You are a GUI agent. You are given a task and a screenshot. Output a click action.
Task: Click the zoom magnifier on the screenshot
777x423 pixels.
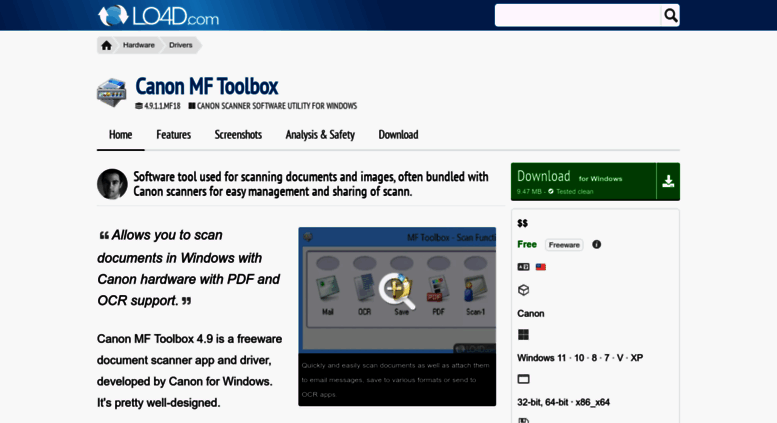(397, 291)
